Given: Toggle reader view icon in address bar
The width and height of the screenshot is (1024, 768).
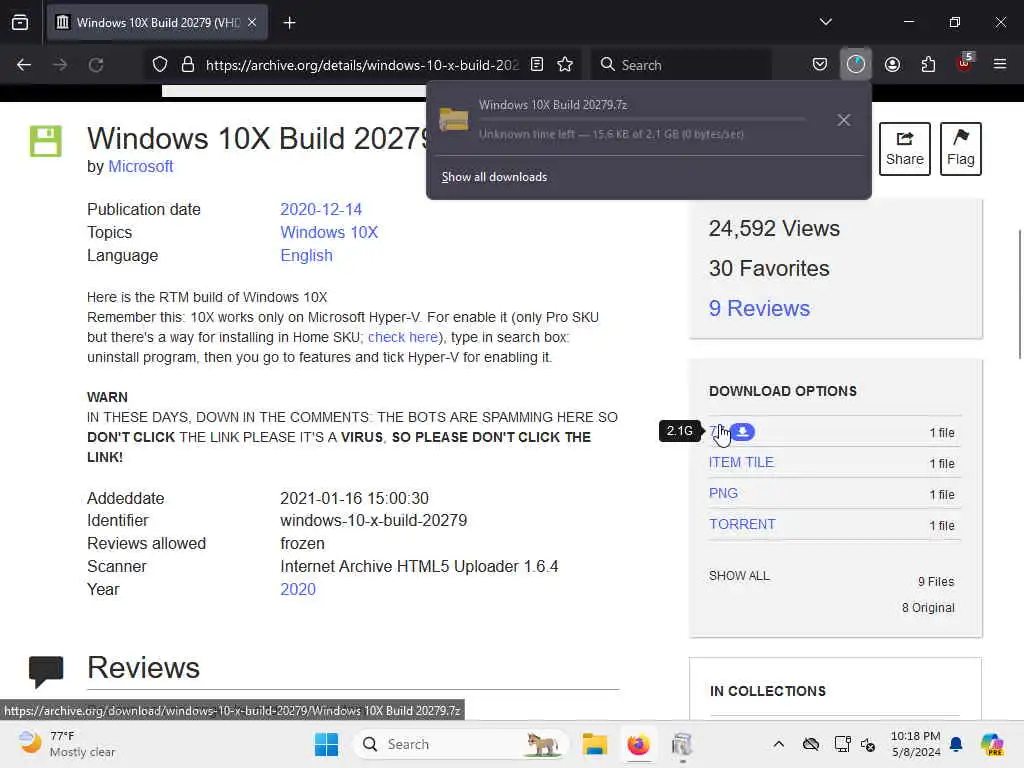Looking at the screenshot, I should click(x=537, y=65).
